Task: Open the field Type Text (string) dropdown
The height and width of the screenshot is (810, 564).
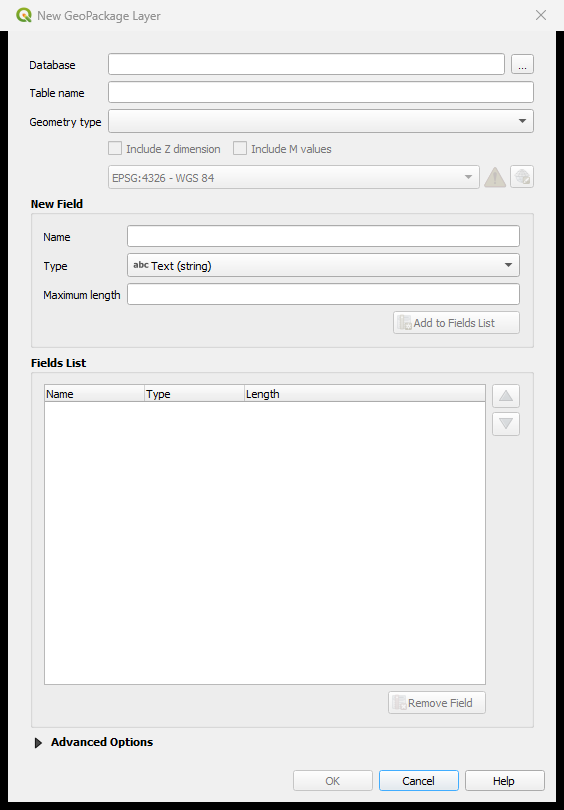Action: [x=323, y=266]
